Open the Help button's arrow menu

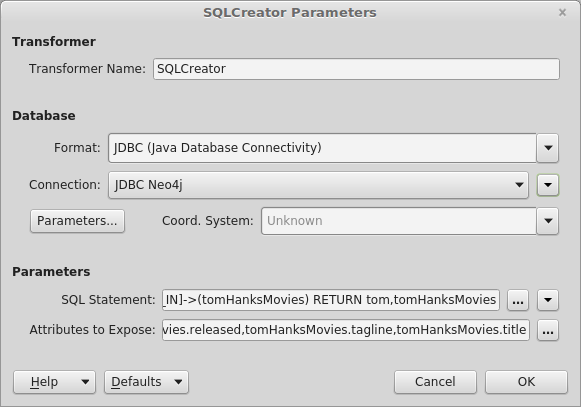point(85,382)
